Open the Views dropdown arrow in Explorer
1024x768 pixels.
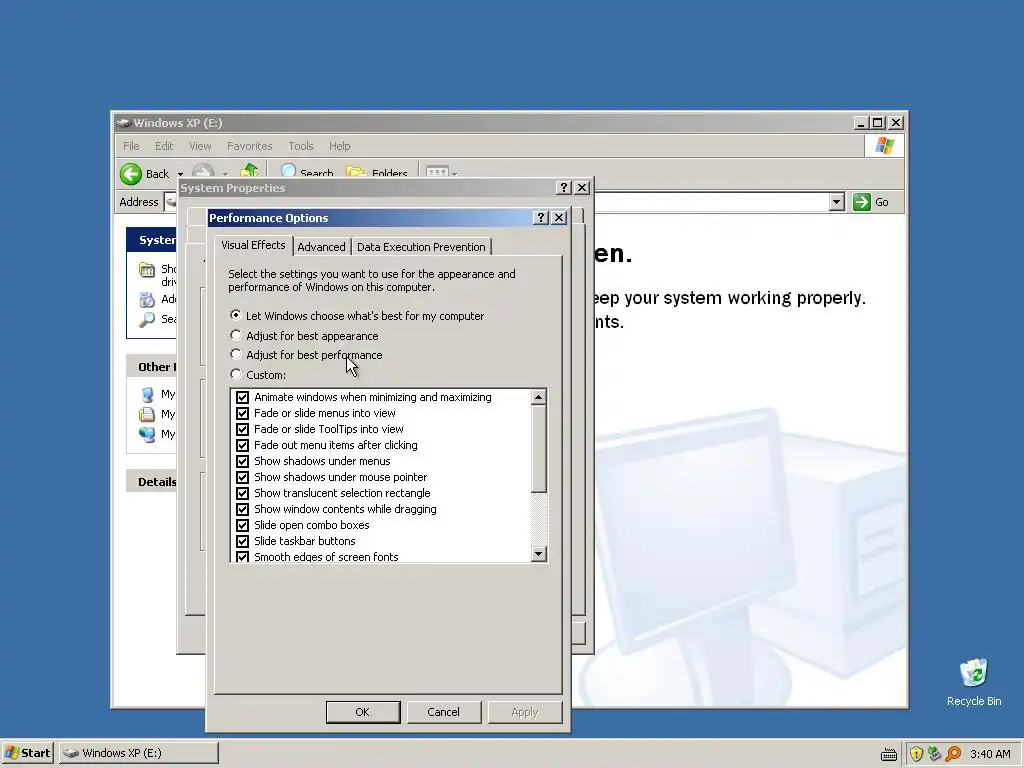pos(455,174)
